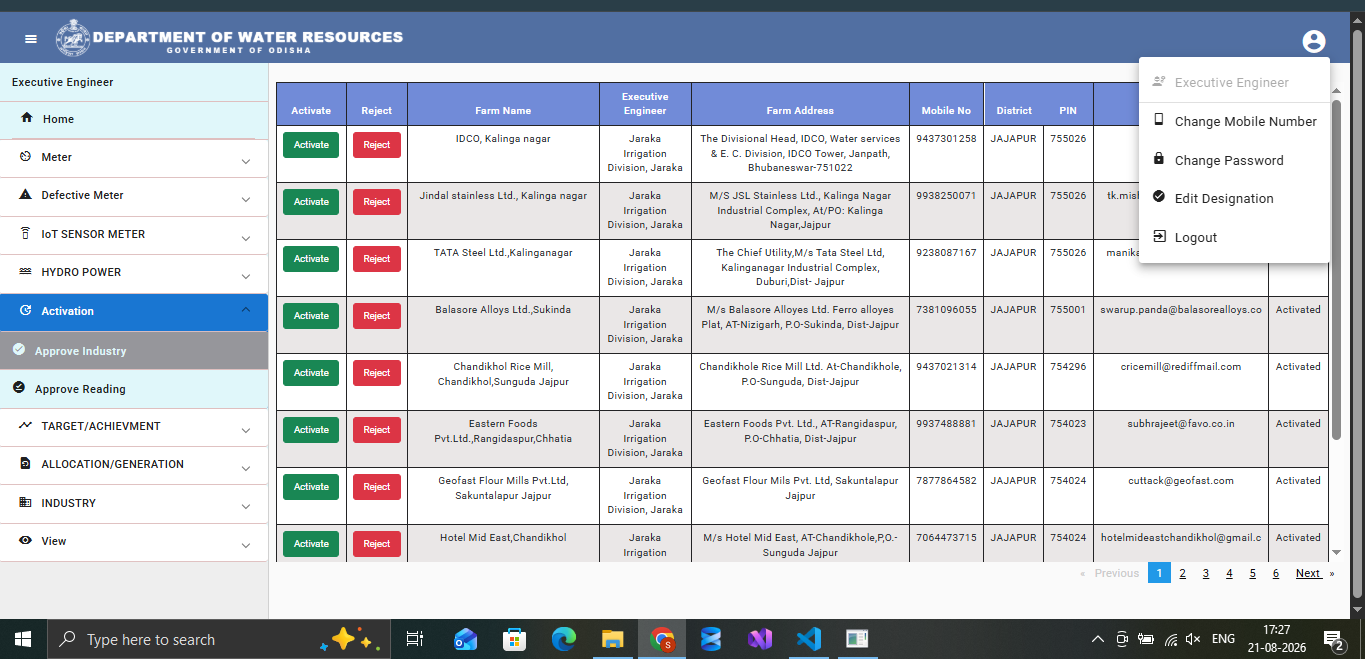Click the Approve Industry checkmark icon

click(19, 350)
